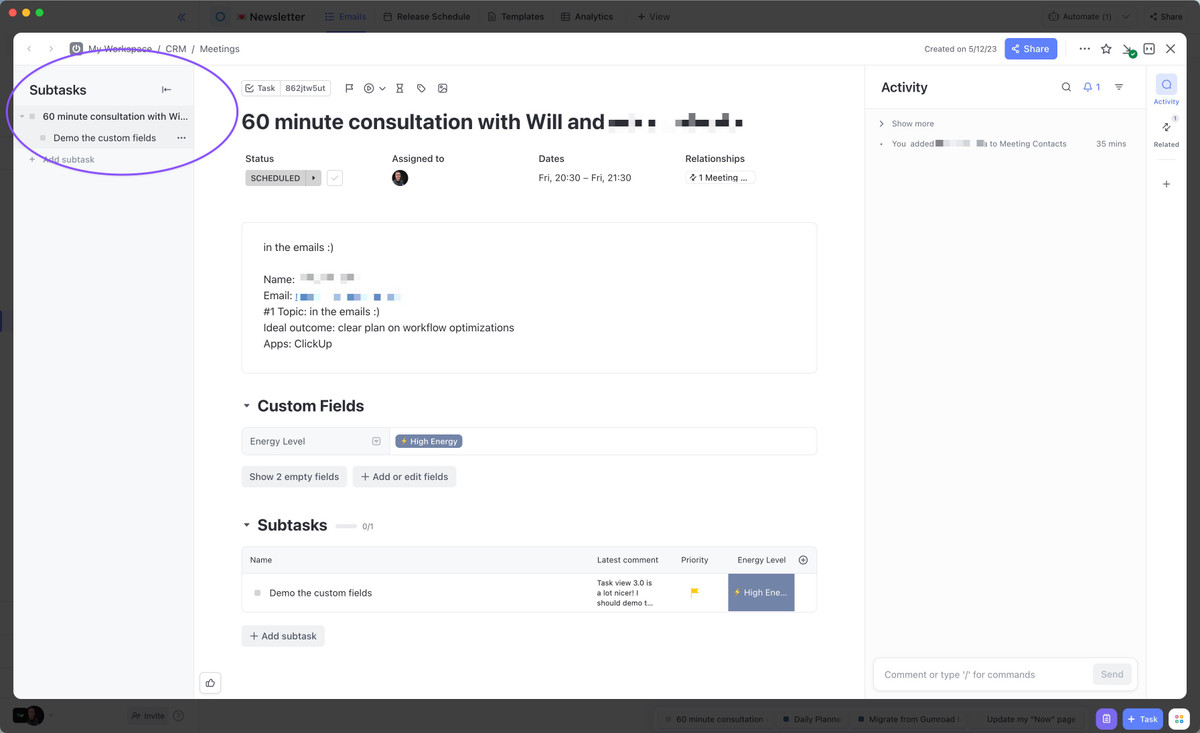Click the cover image icon

point(443,88)
